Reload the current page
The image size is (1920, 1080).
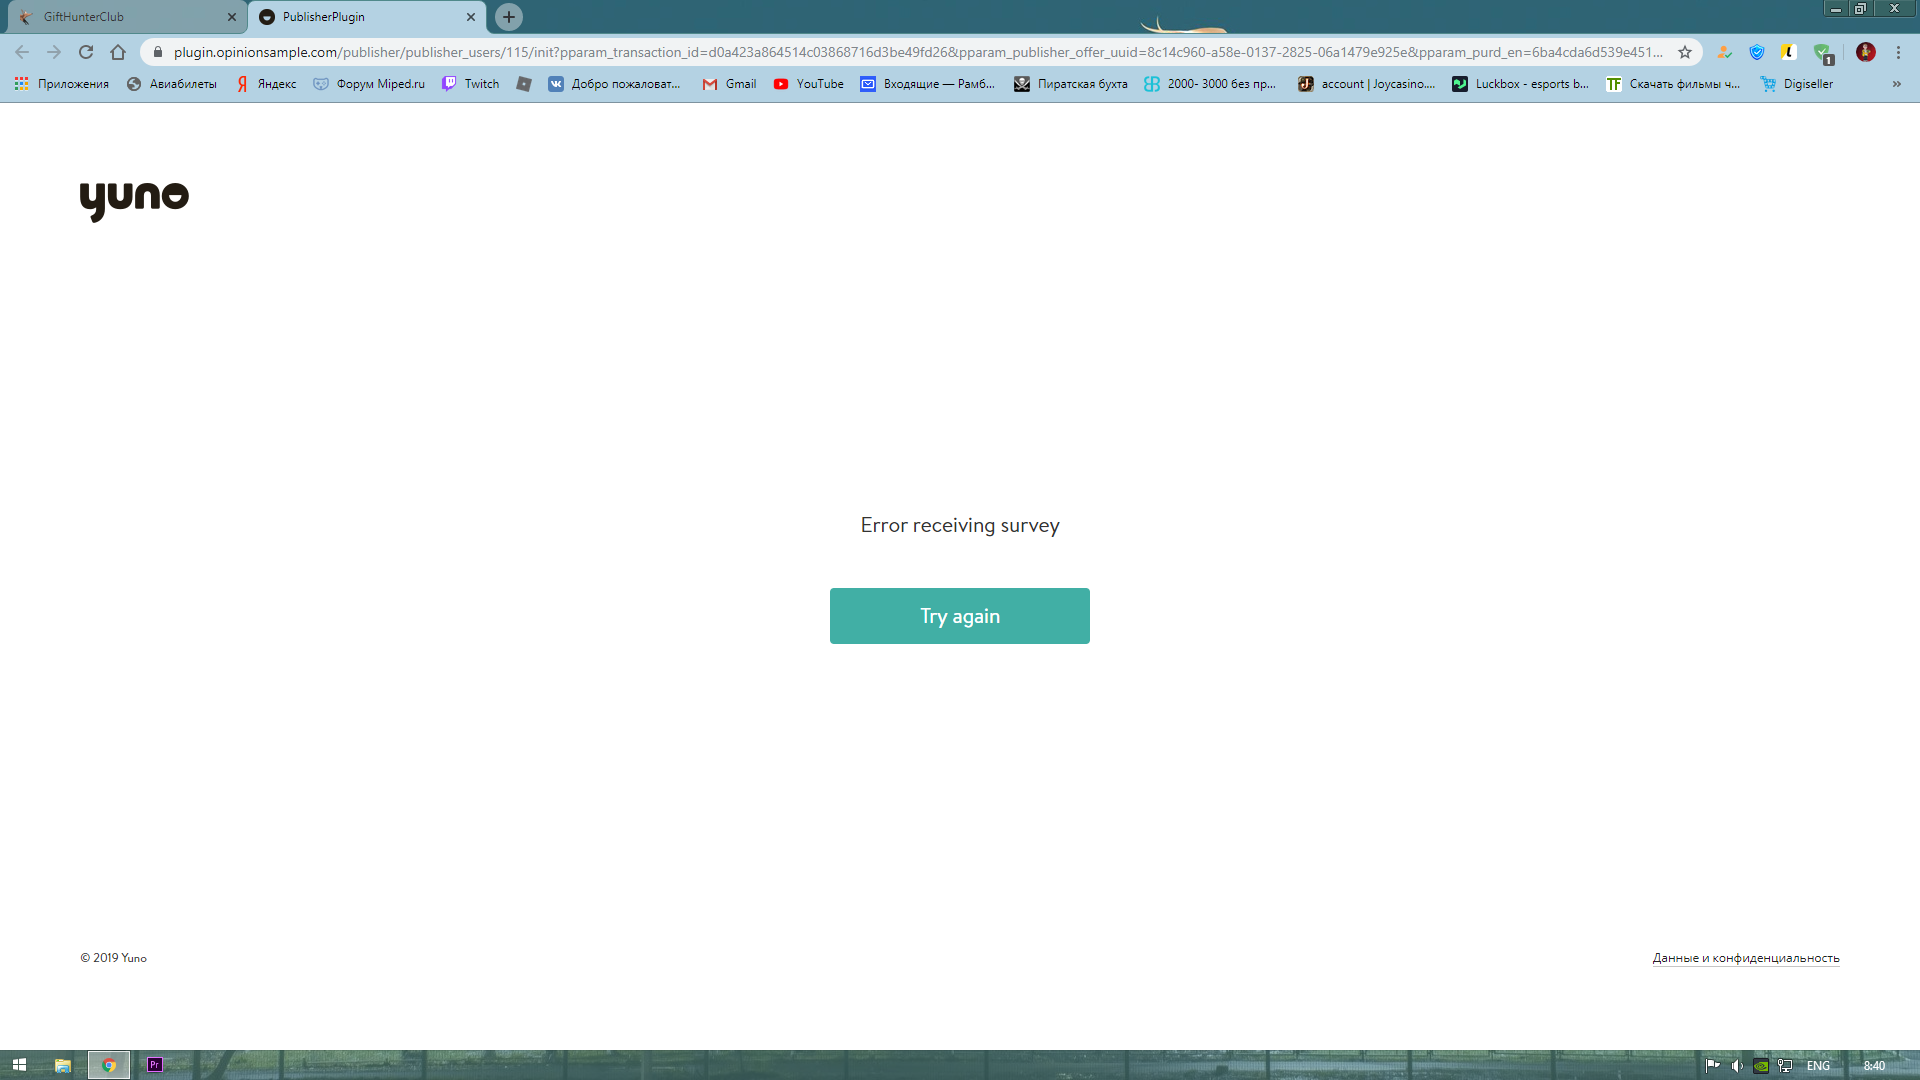click(86, 52)
